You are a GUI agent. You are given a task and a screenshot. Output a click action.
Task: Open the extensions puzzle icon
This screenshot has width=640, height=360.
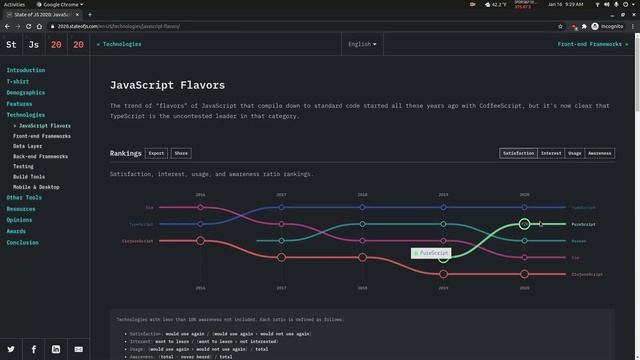[584, 27]
